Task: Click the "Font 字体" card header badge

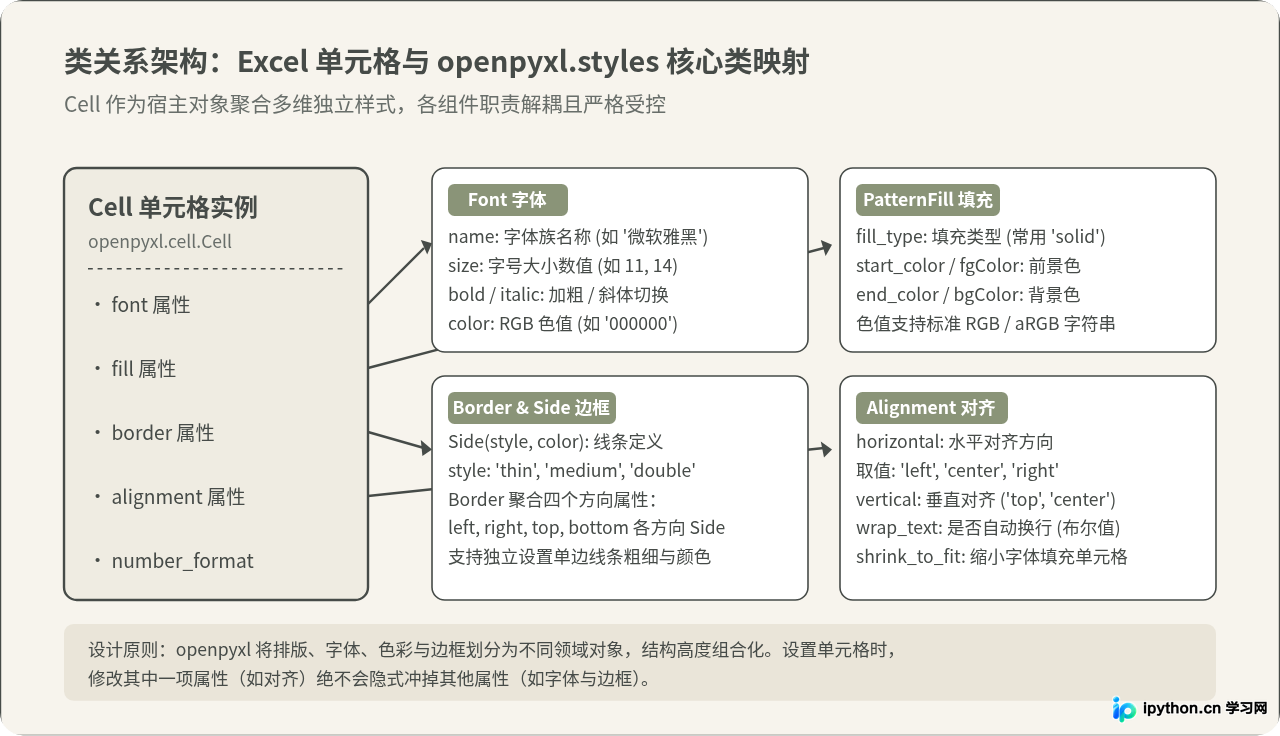Action: [507, 200]
